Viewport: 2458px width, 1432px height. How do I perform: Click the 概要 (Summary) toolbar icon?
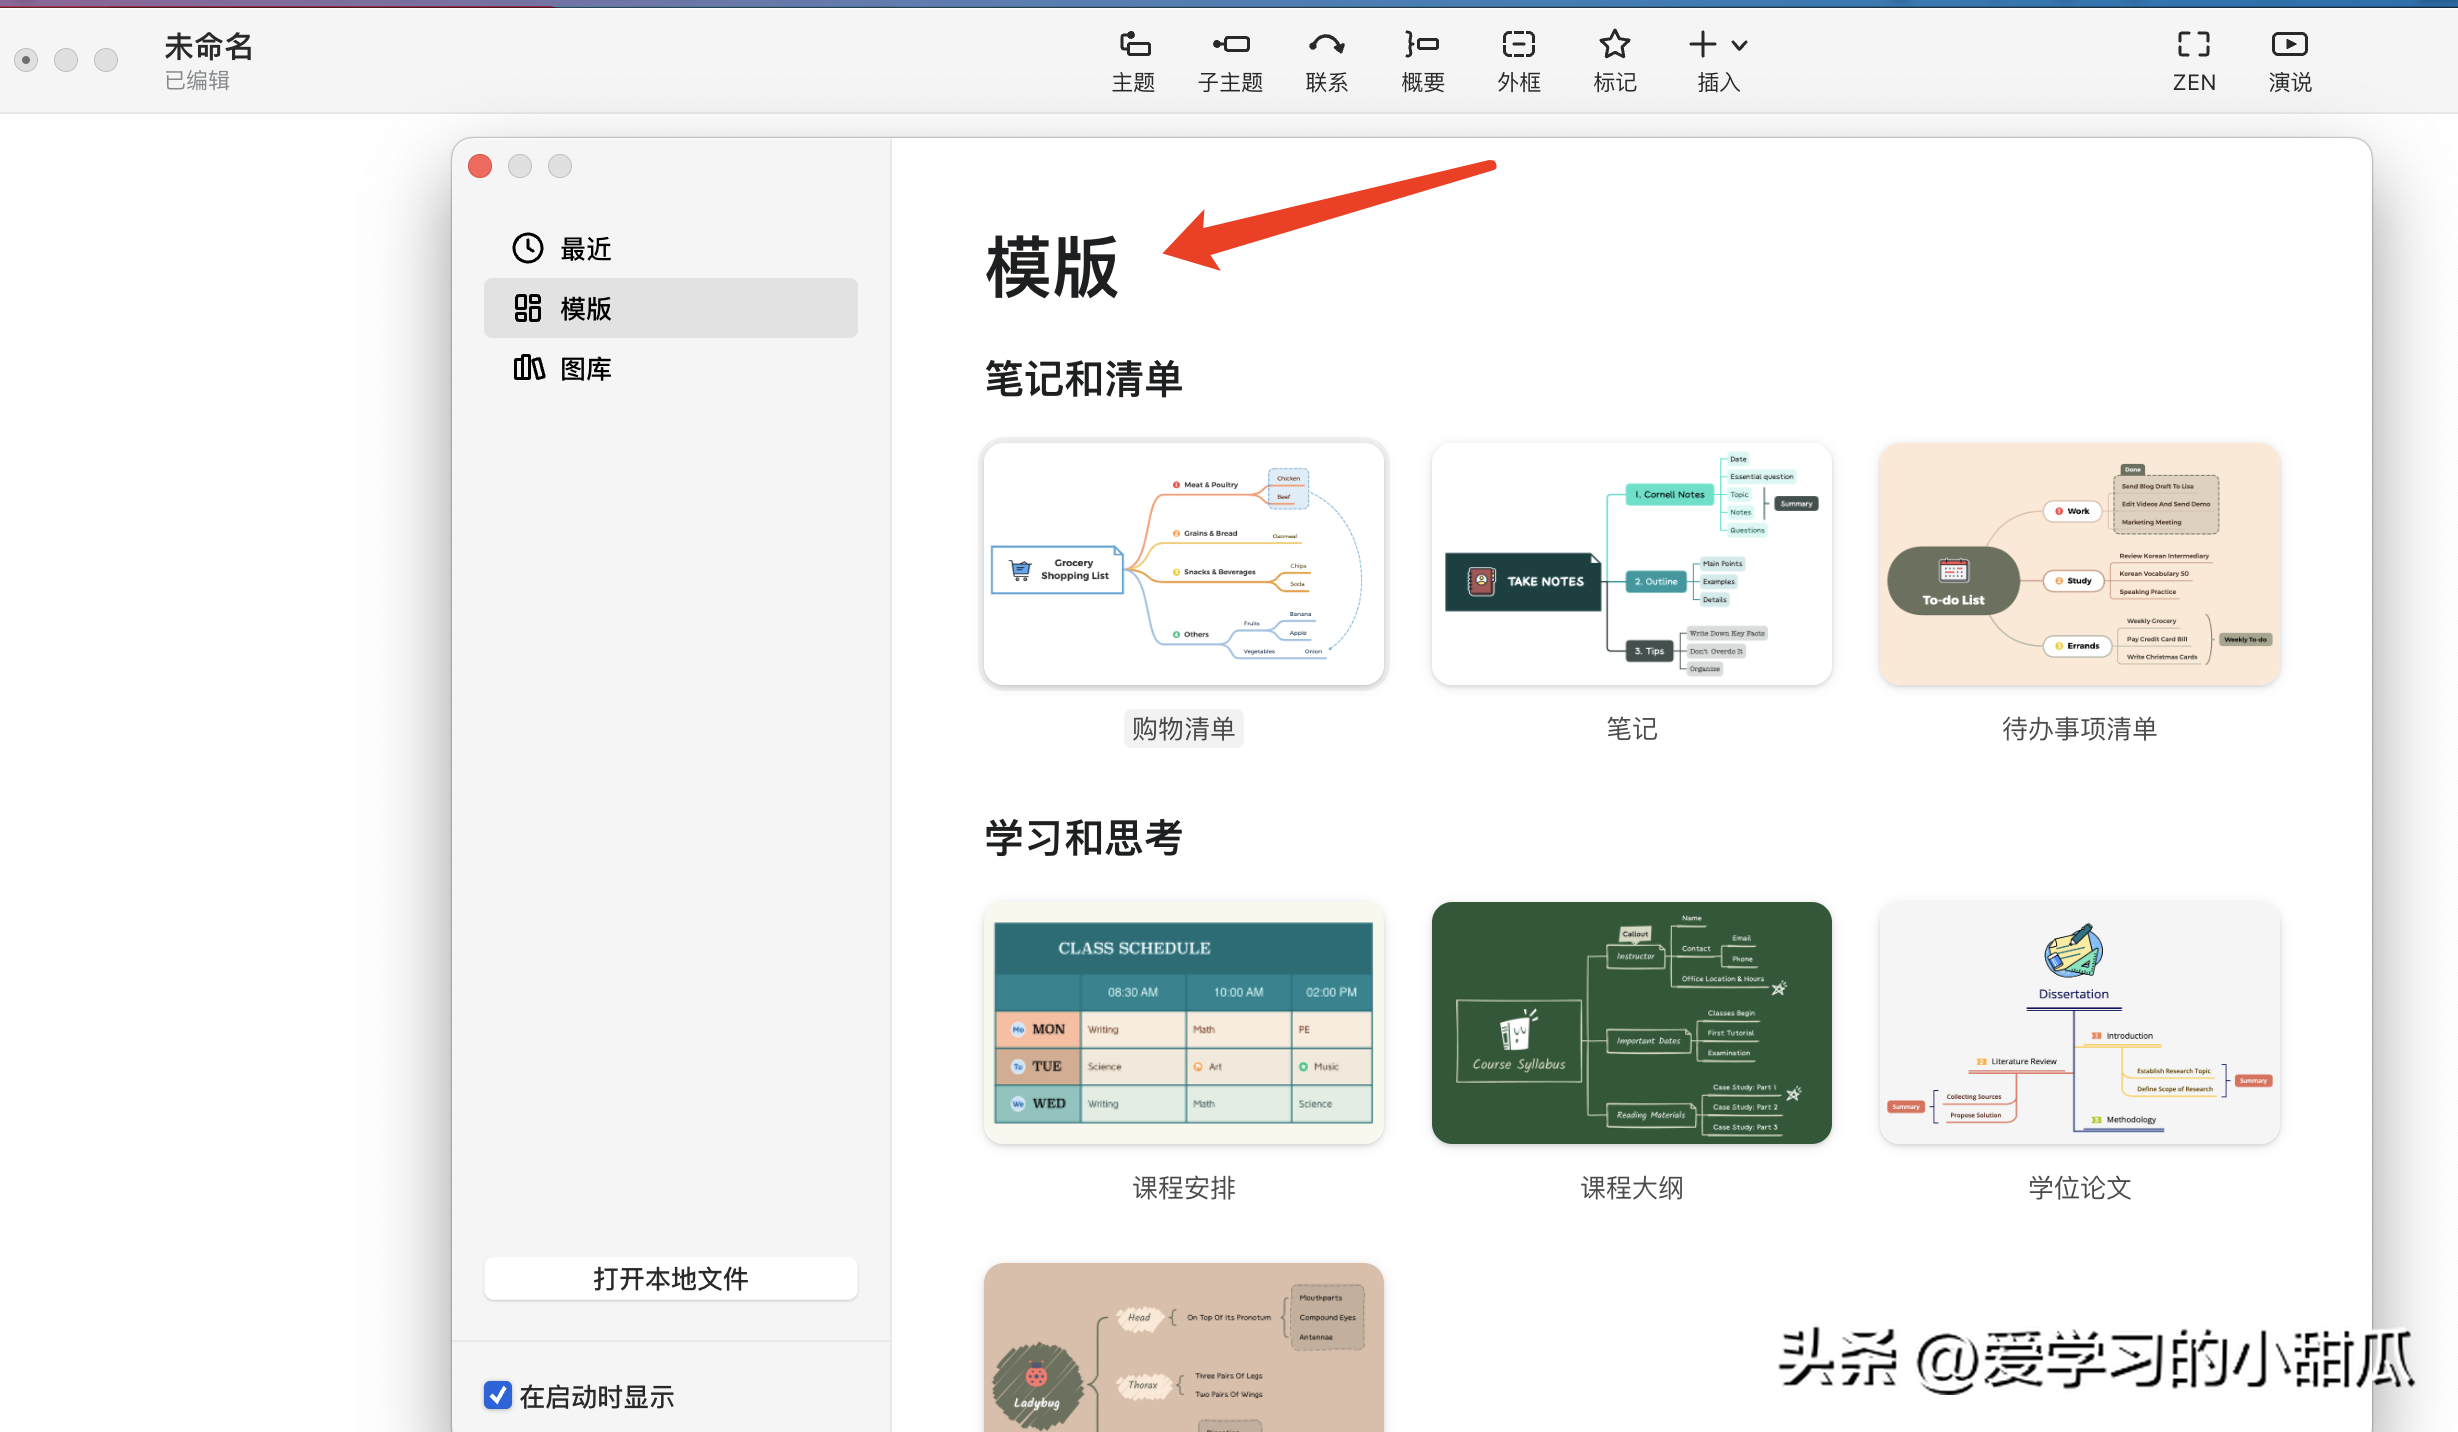tap(1422, 45)
